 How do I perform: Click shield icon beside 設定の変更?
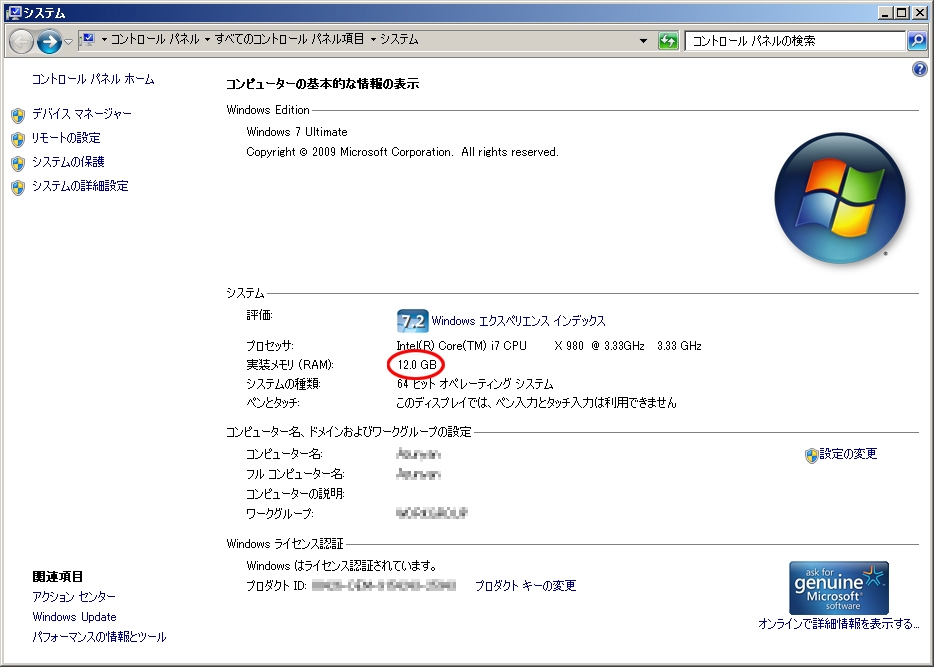811,456
